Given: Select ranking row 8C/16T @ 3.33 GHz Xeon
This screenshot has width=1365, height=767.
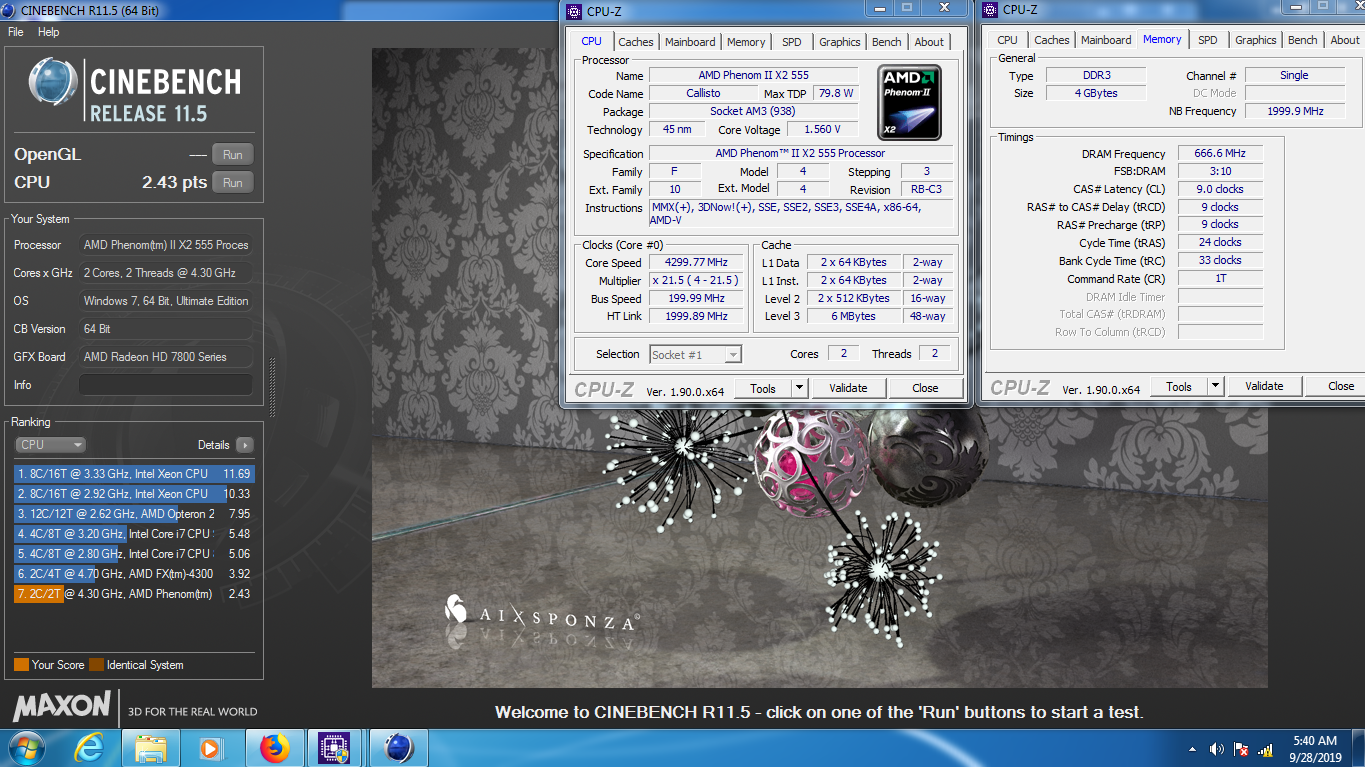Looking at the screenshot, I should (134, 474).
